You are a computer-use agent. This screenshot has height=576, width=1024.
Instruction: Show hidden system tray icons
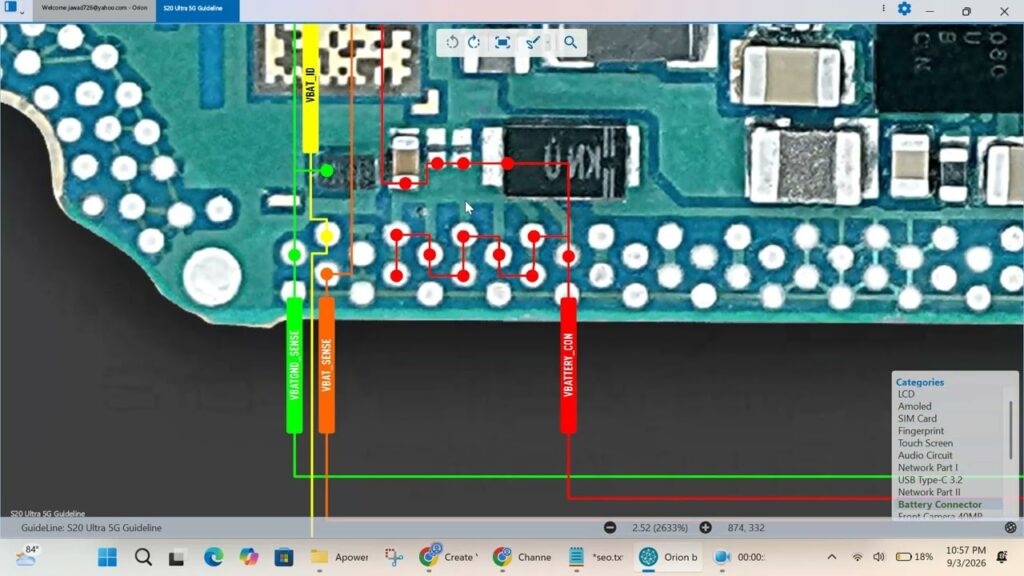tap(831, 557)
